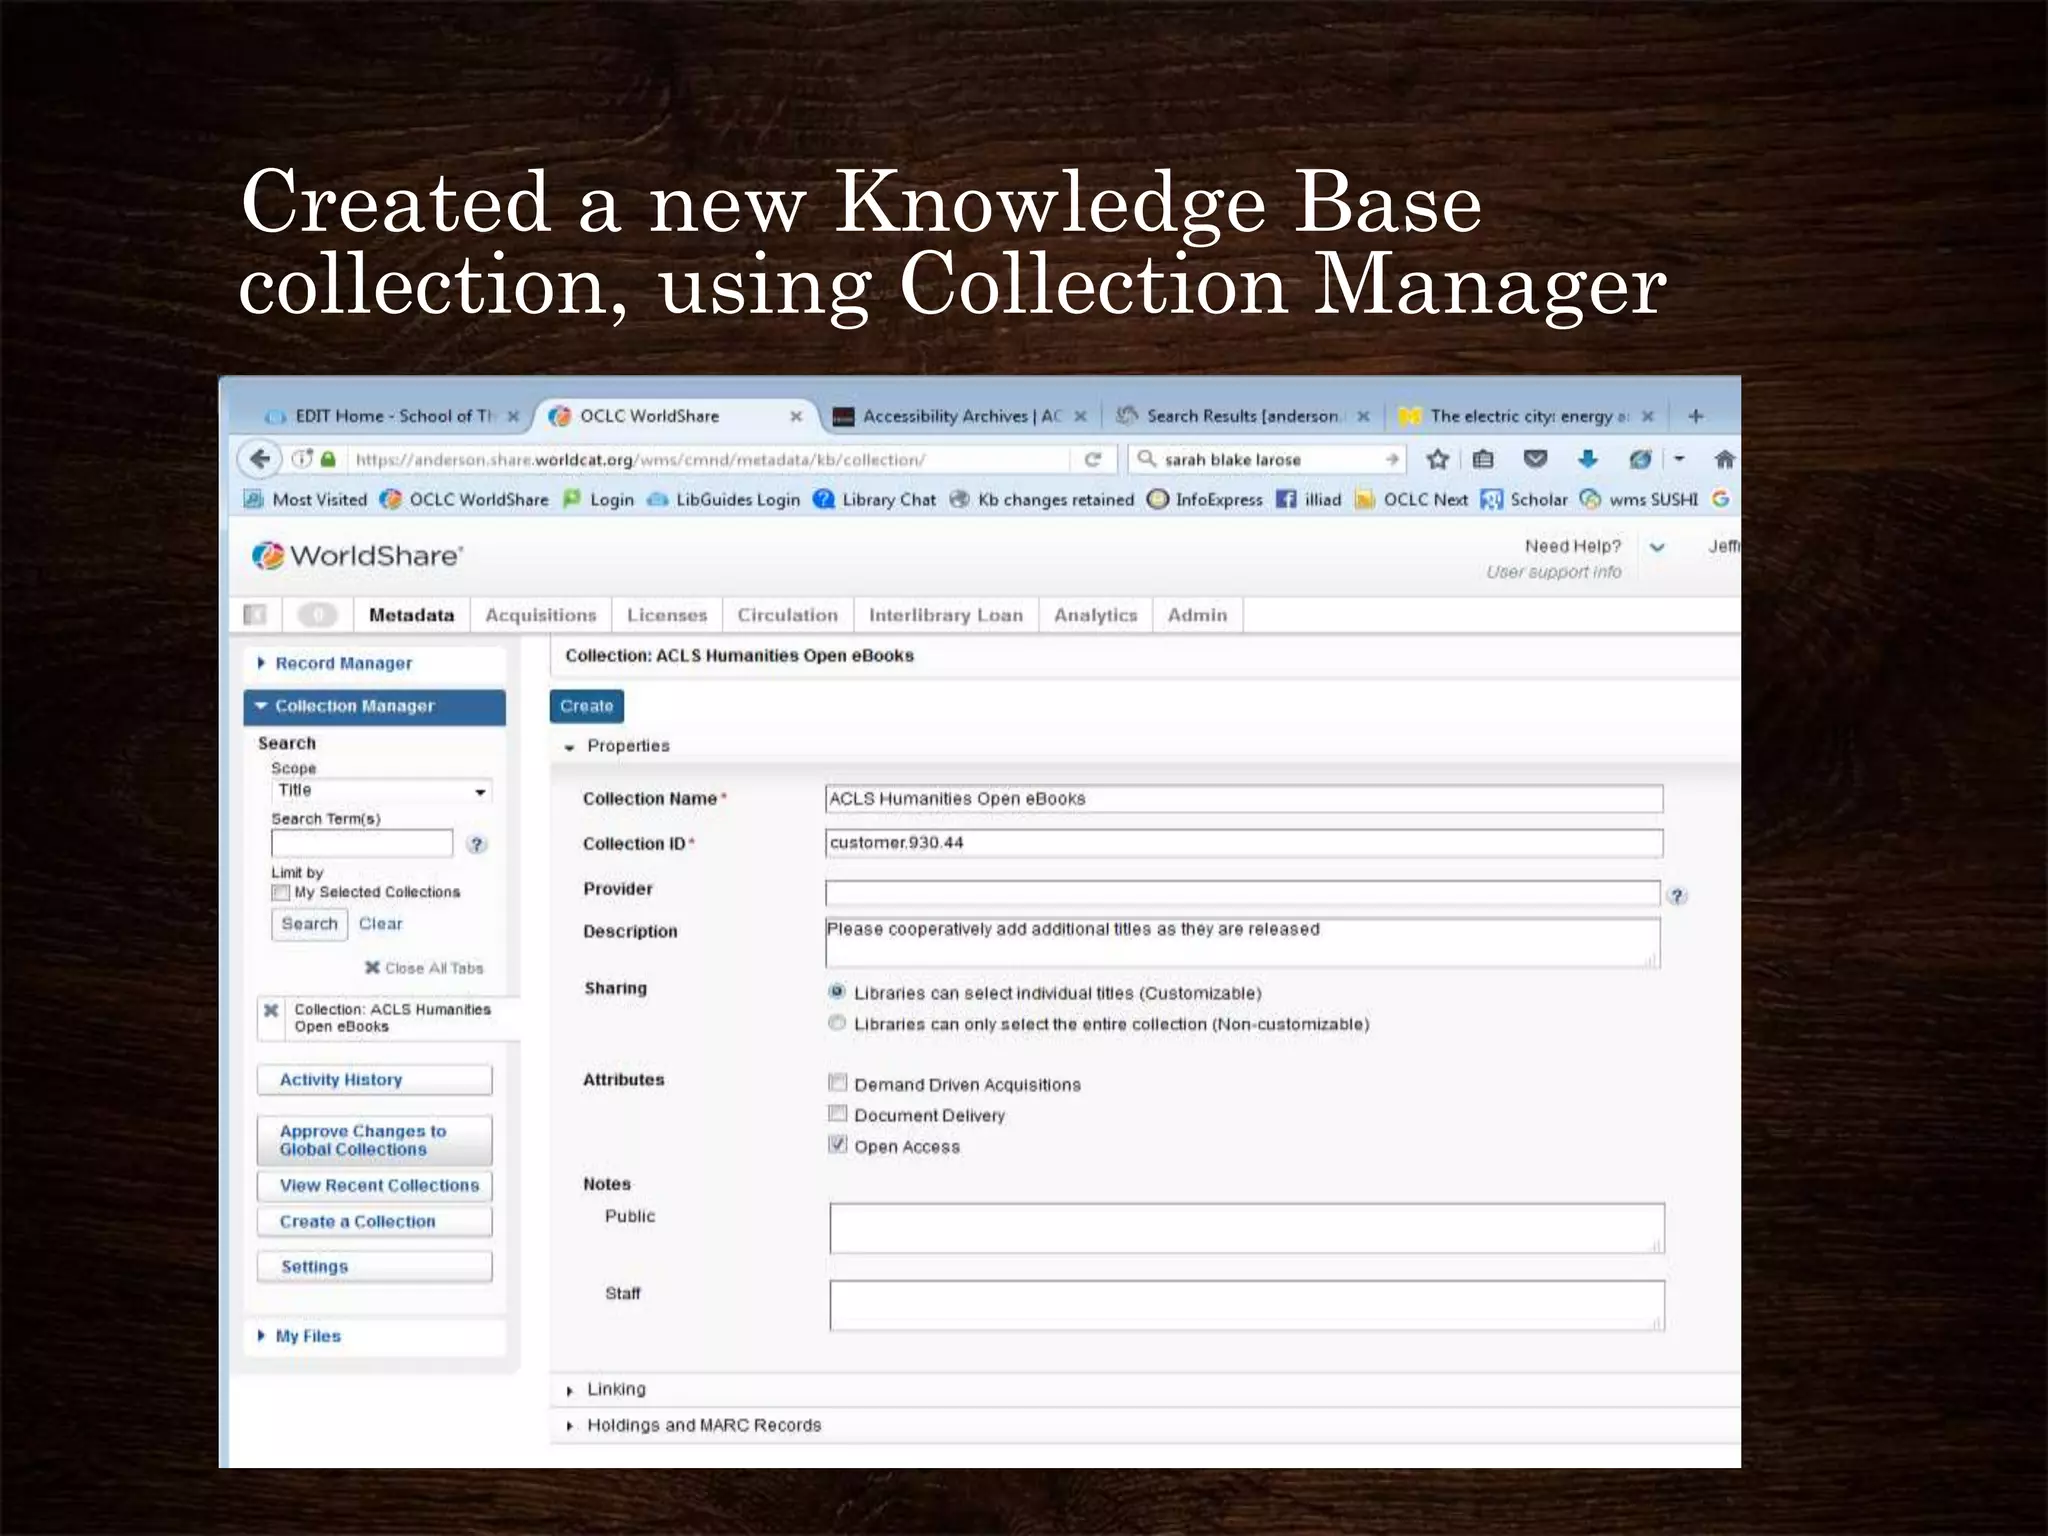The width and height of the screenshot is (2048, 1536).
Task: Click the Search button in sidebar
Action: (x=309, y=924)
